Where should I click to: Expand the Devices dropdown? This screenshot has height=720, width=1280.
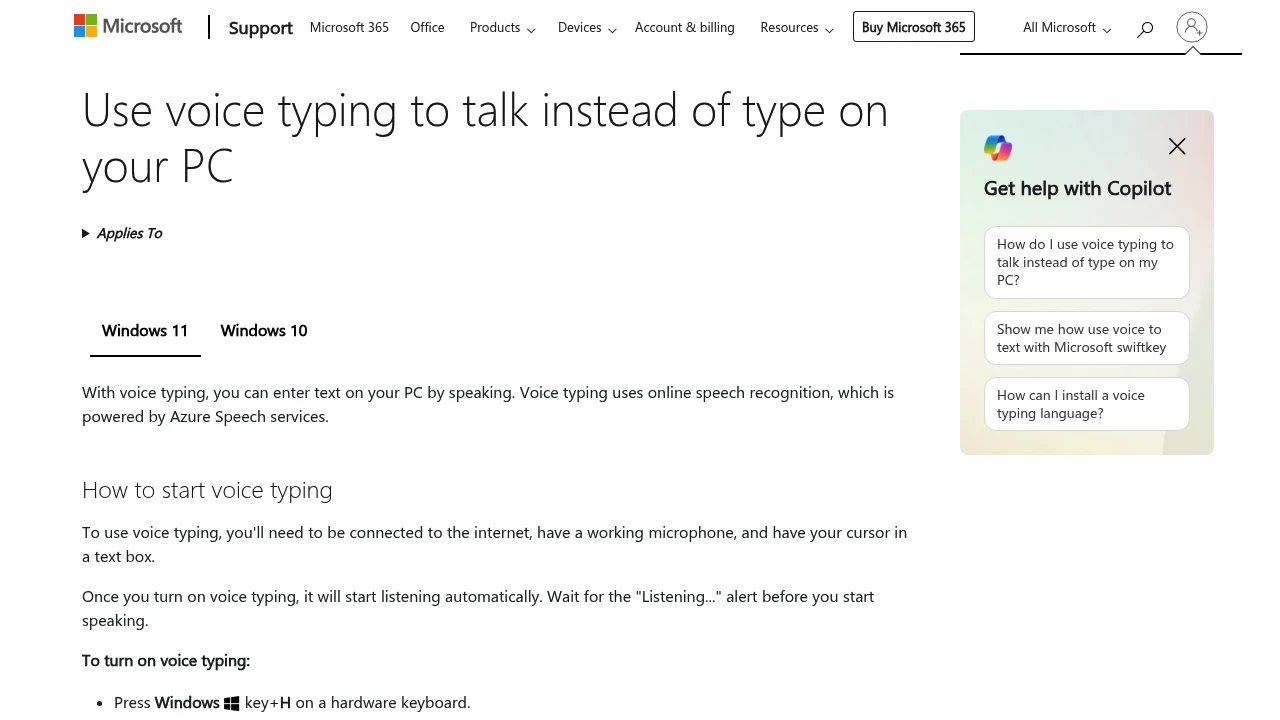coord(587,28)
